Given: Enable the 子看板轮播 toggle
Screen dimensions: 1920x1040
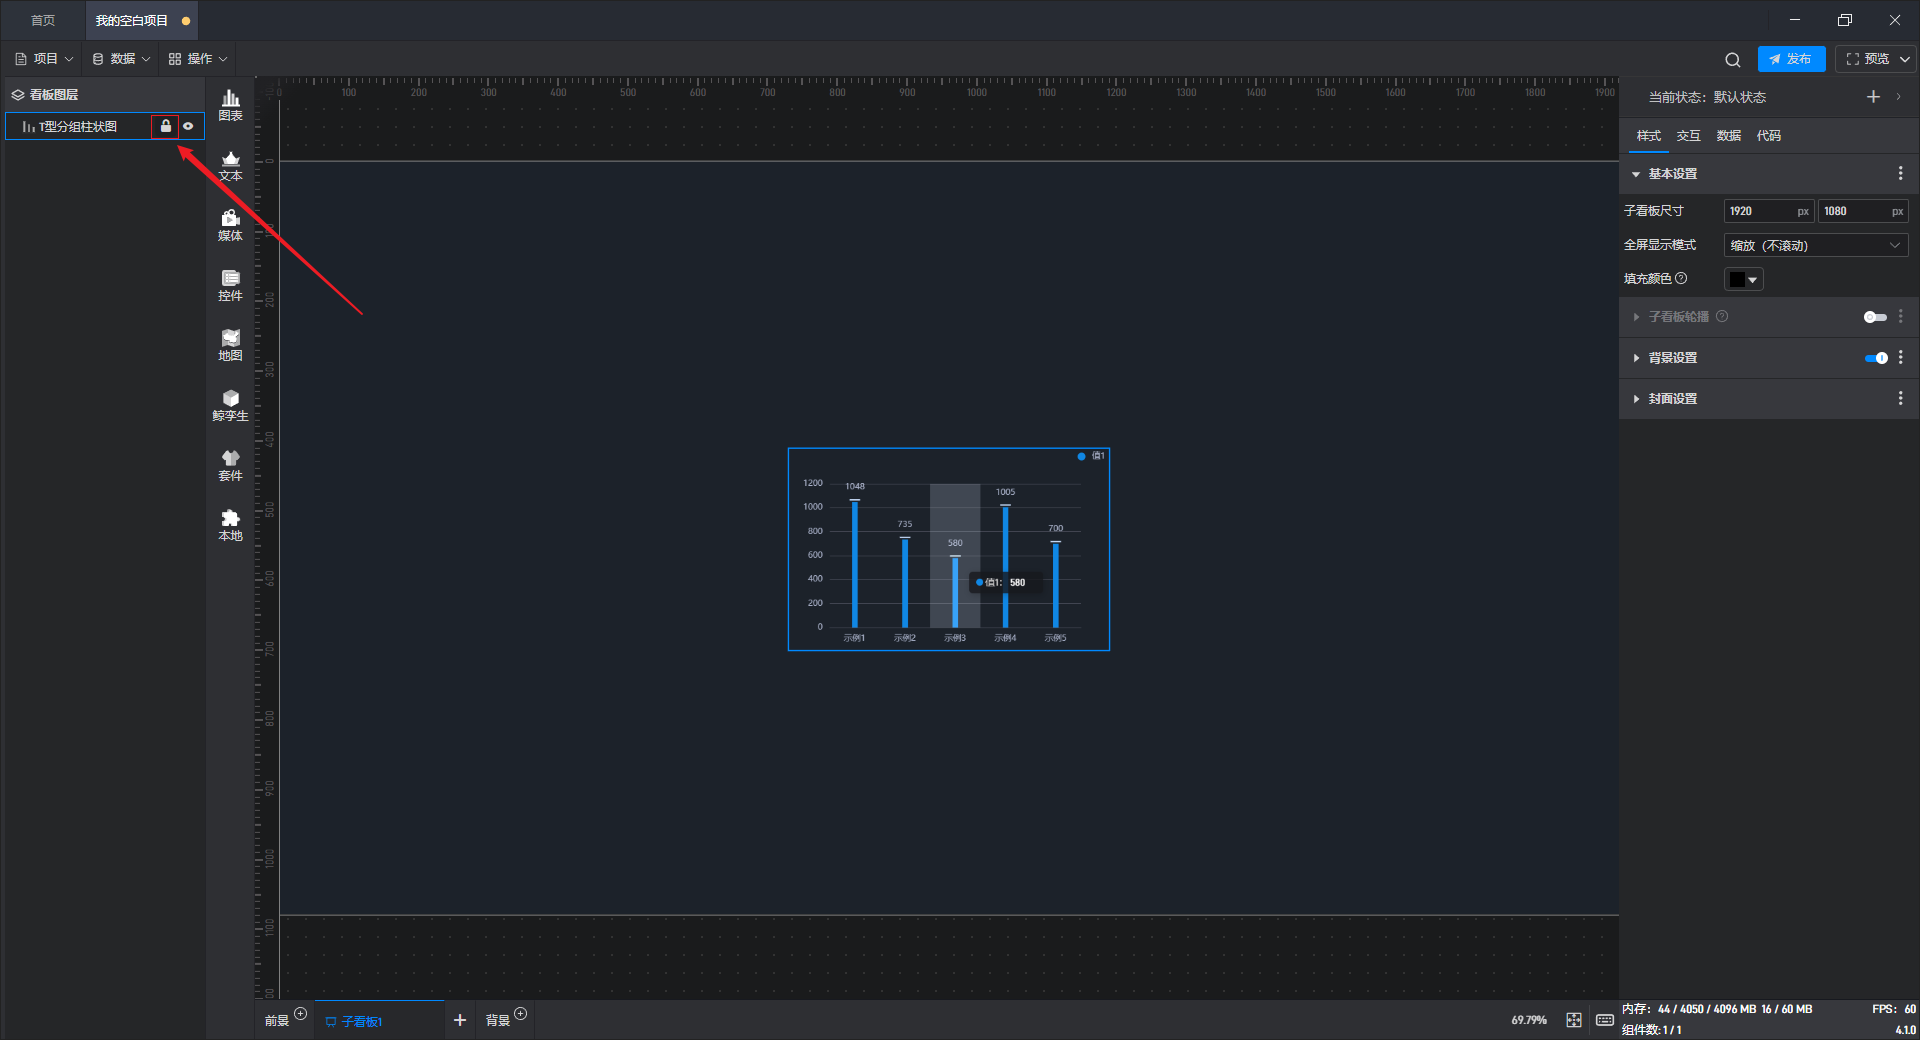Looking at the screenshot, I should coord(1875,317).
